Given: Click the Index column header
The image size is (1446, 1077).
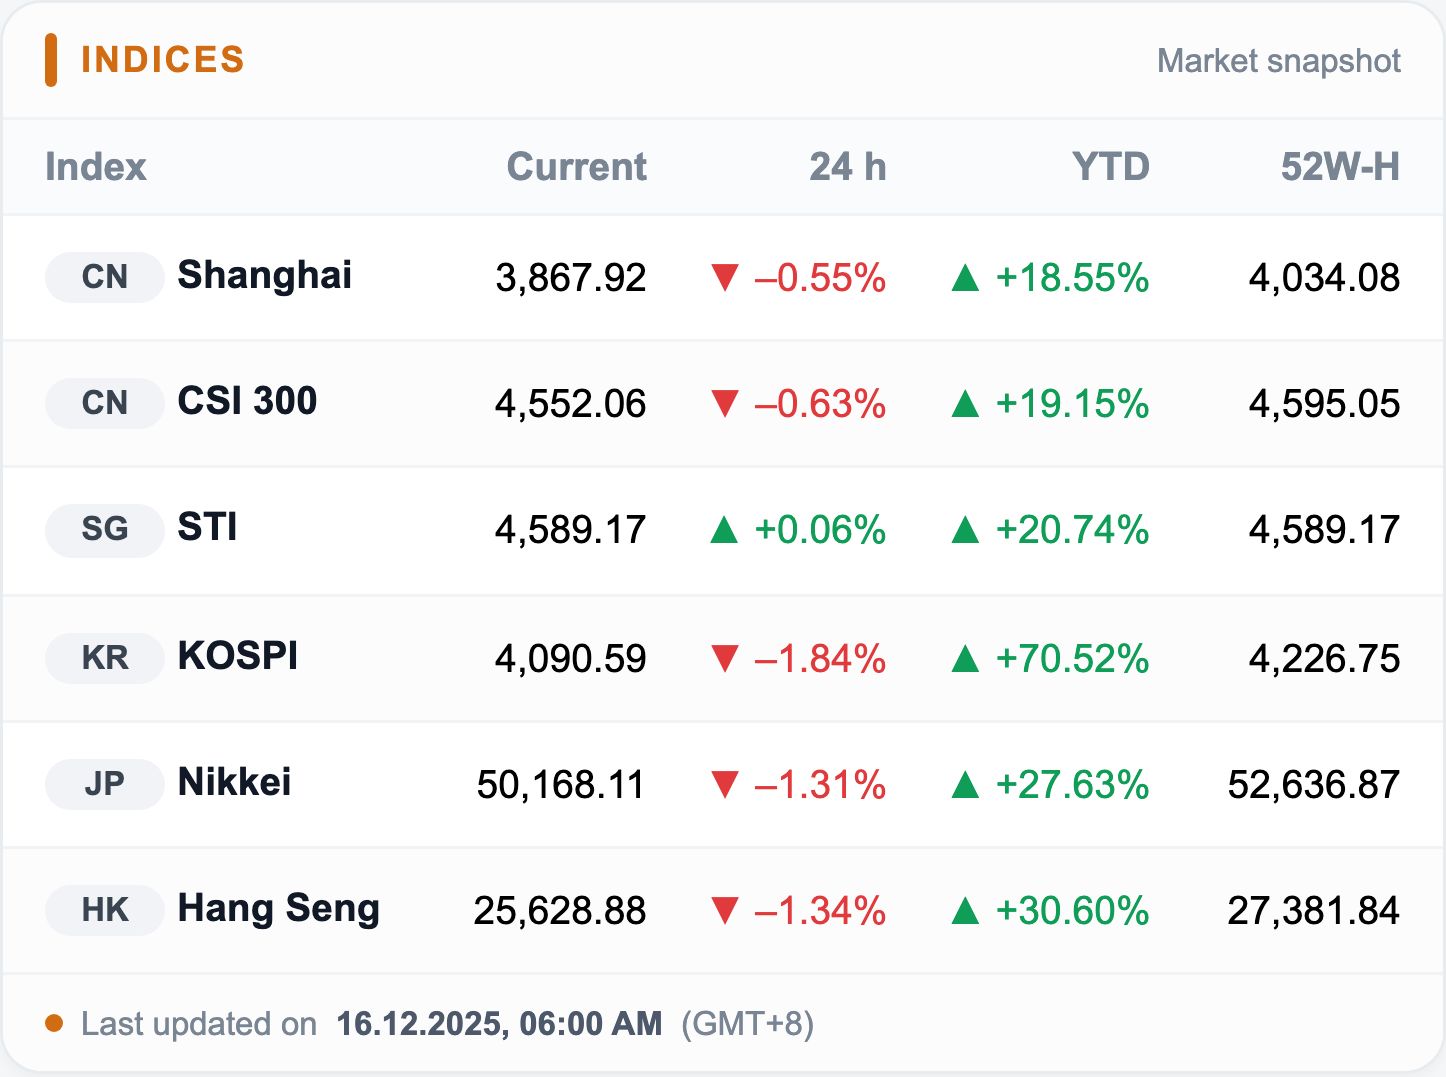Looking at the screenshot, I should pyautogui.click(x=96, y=167).
